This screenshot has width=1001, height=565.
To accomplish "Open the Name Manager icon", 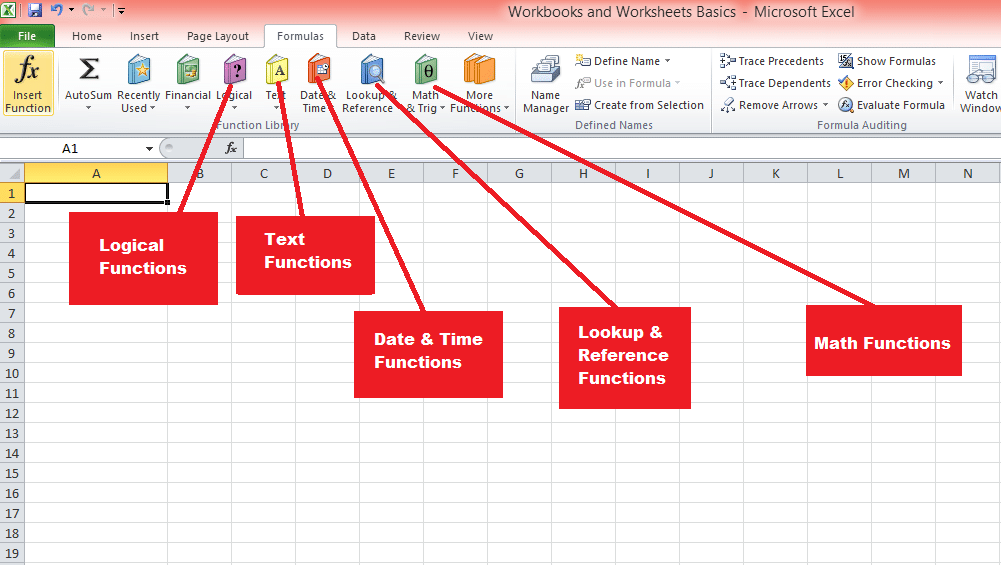I will [x=545, y=69].
